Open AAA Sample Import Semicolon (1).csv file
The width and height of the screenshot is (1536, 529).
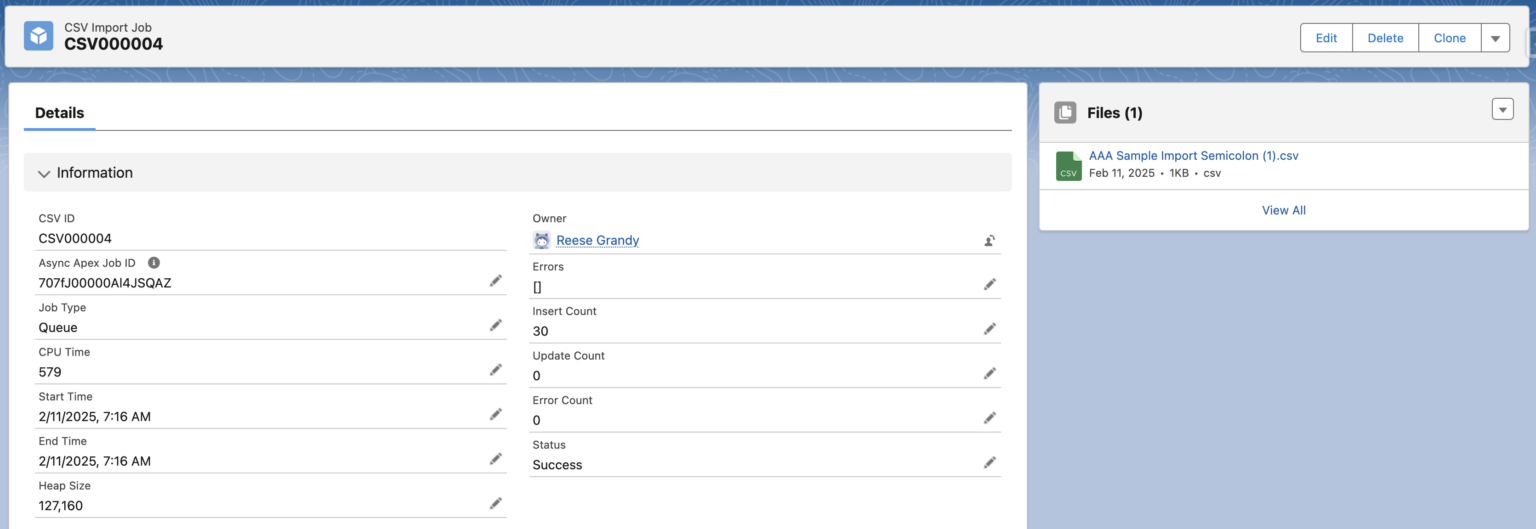tap(1193, 155)
